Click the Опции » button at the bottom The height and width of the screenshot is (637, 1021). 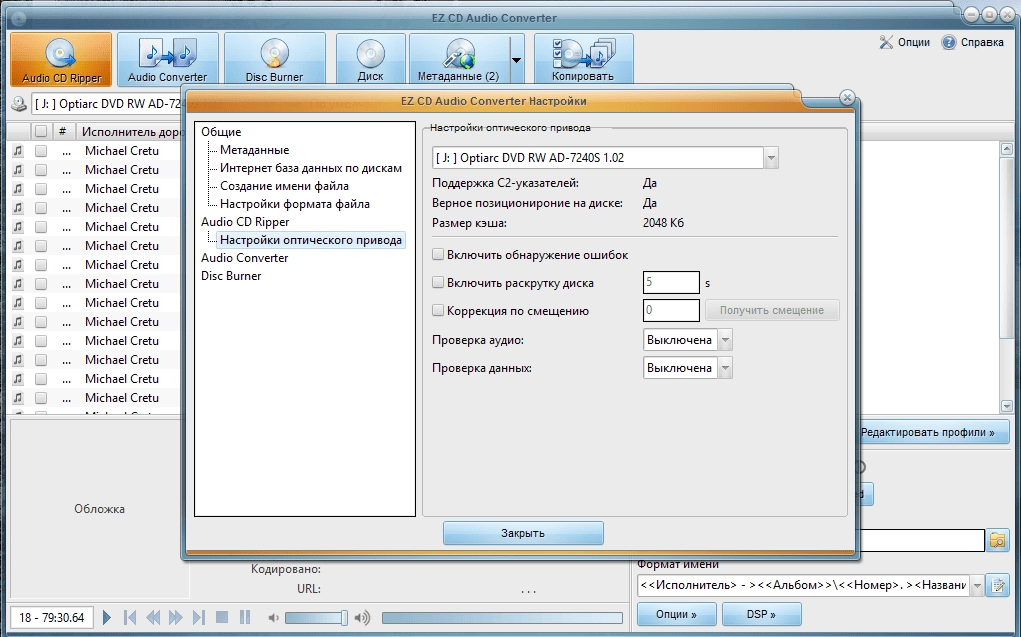point(677,614)
